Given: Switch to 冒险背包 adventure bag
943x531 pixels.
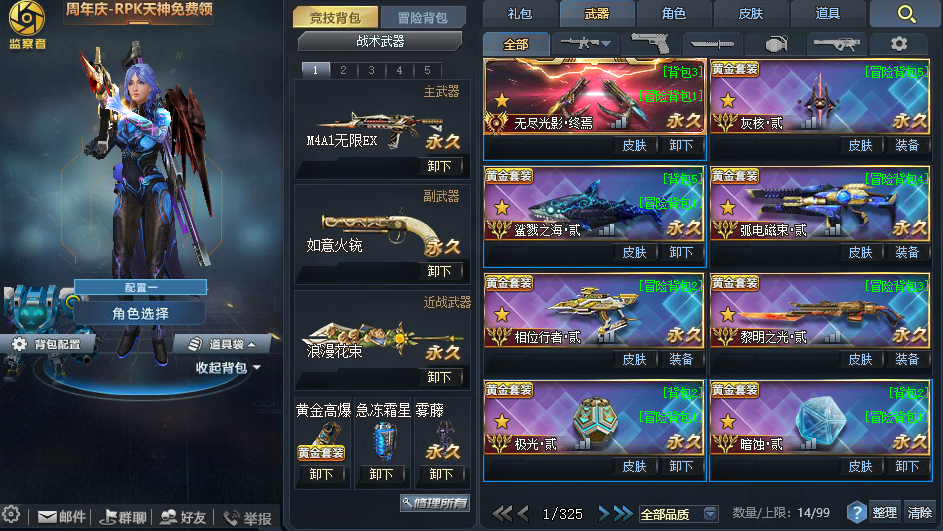Looking at the screenshot, I should tap(423, 17).
